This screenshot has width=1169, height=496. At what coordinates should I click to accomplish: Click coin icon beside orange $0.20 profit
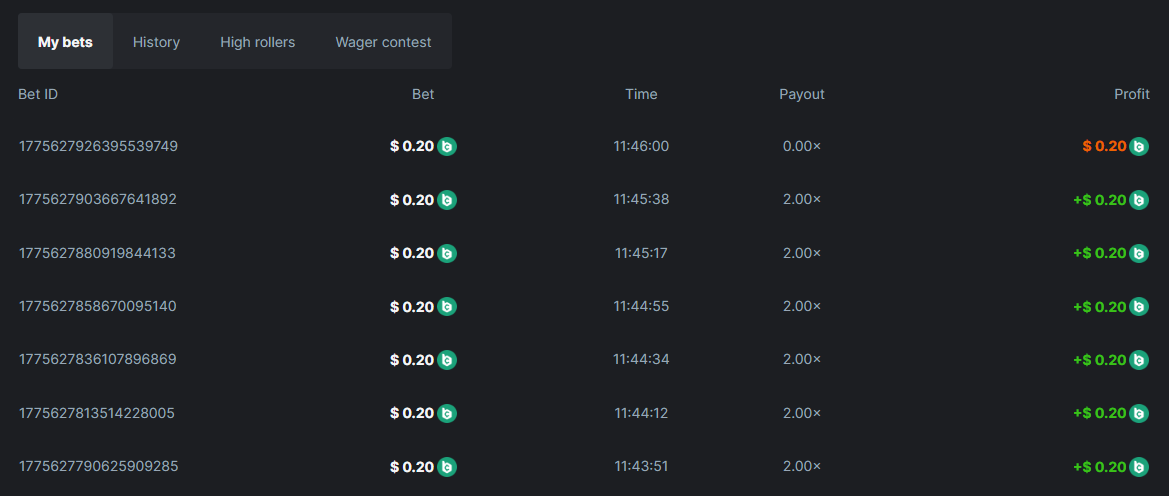[1139, 146]
